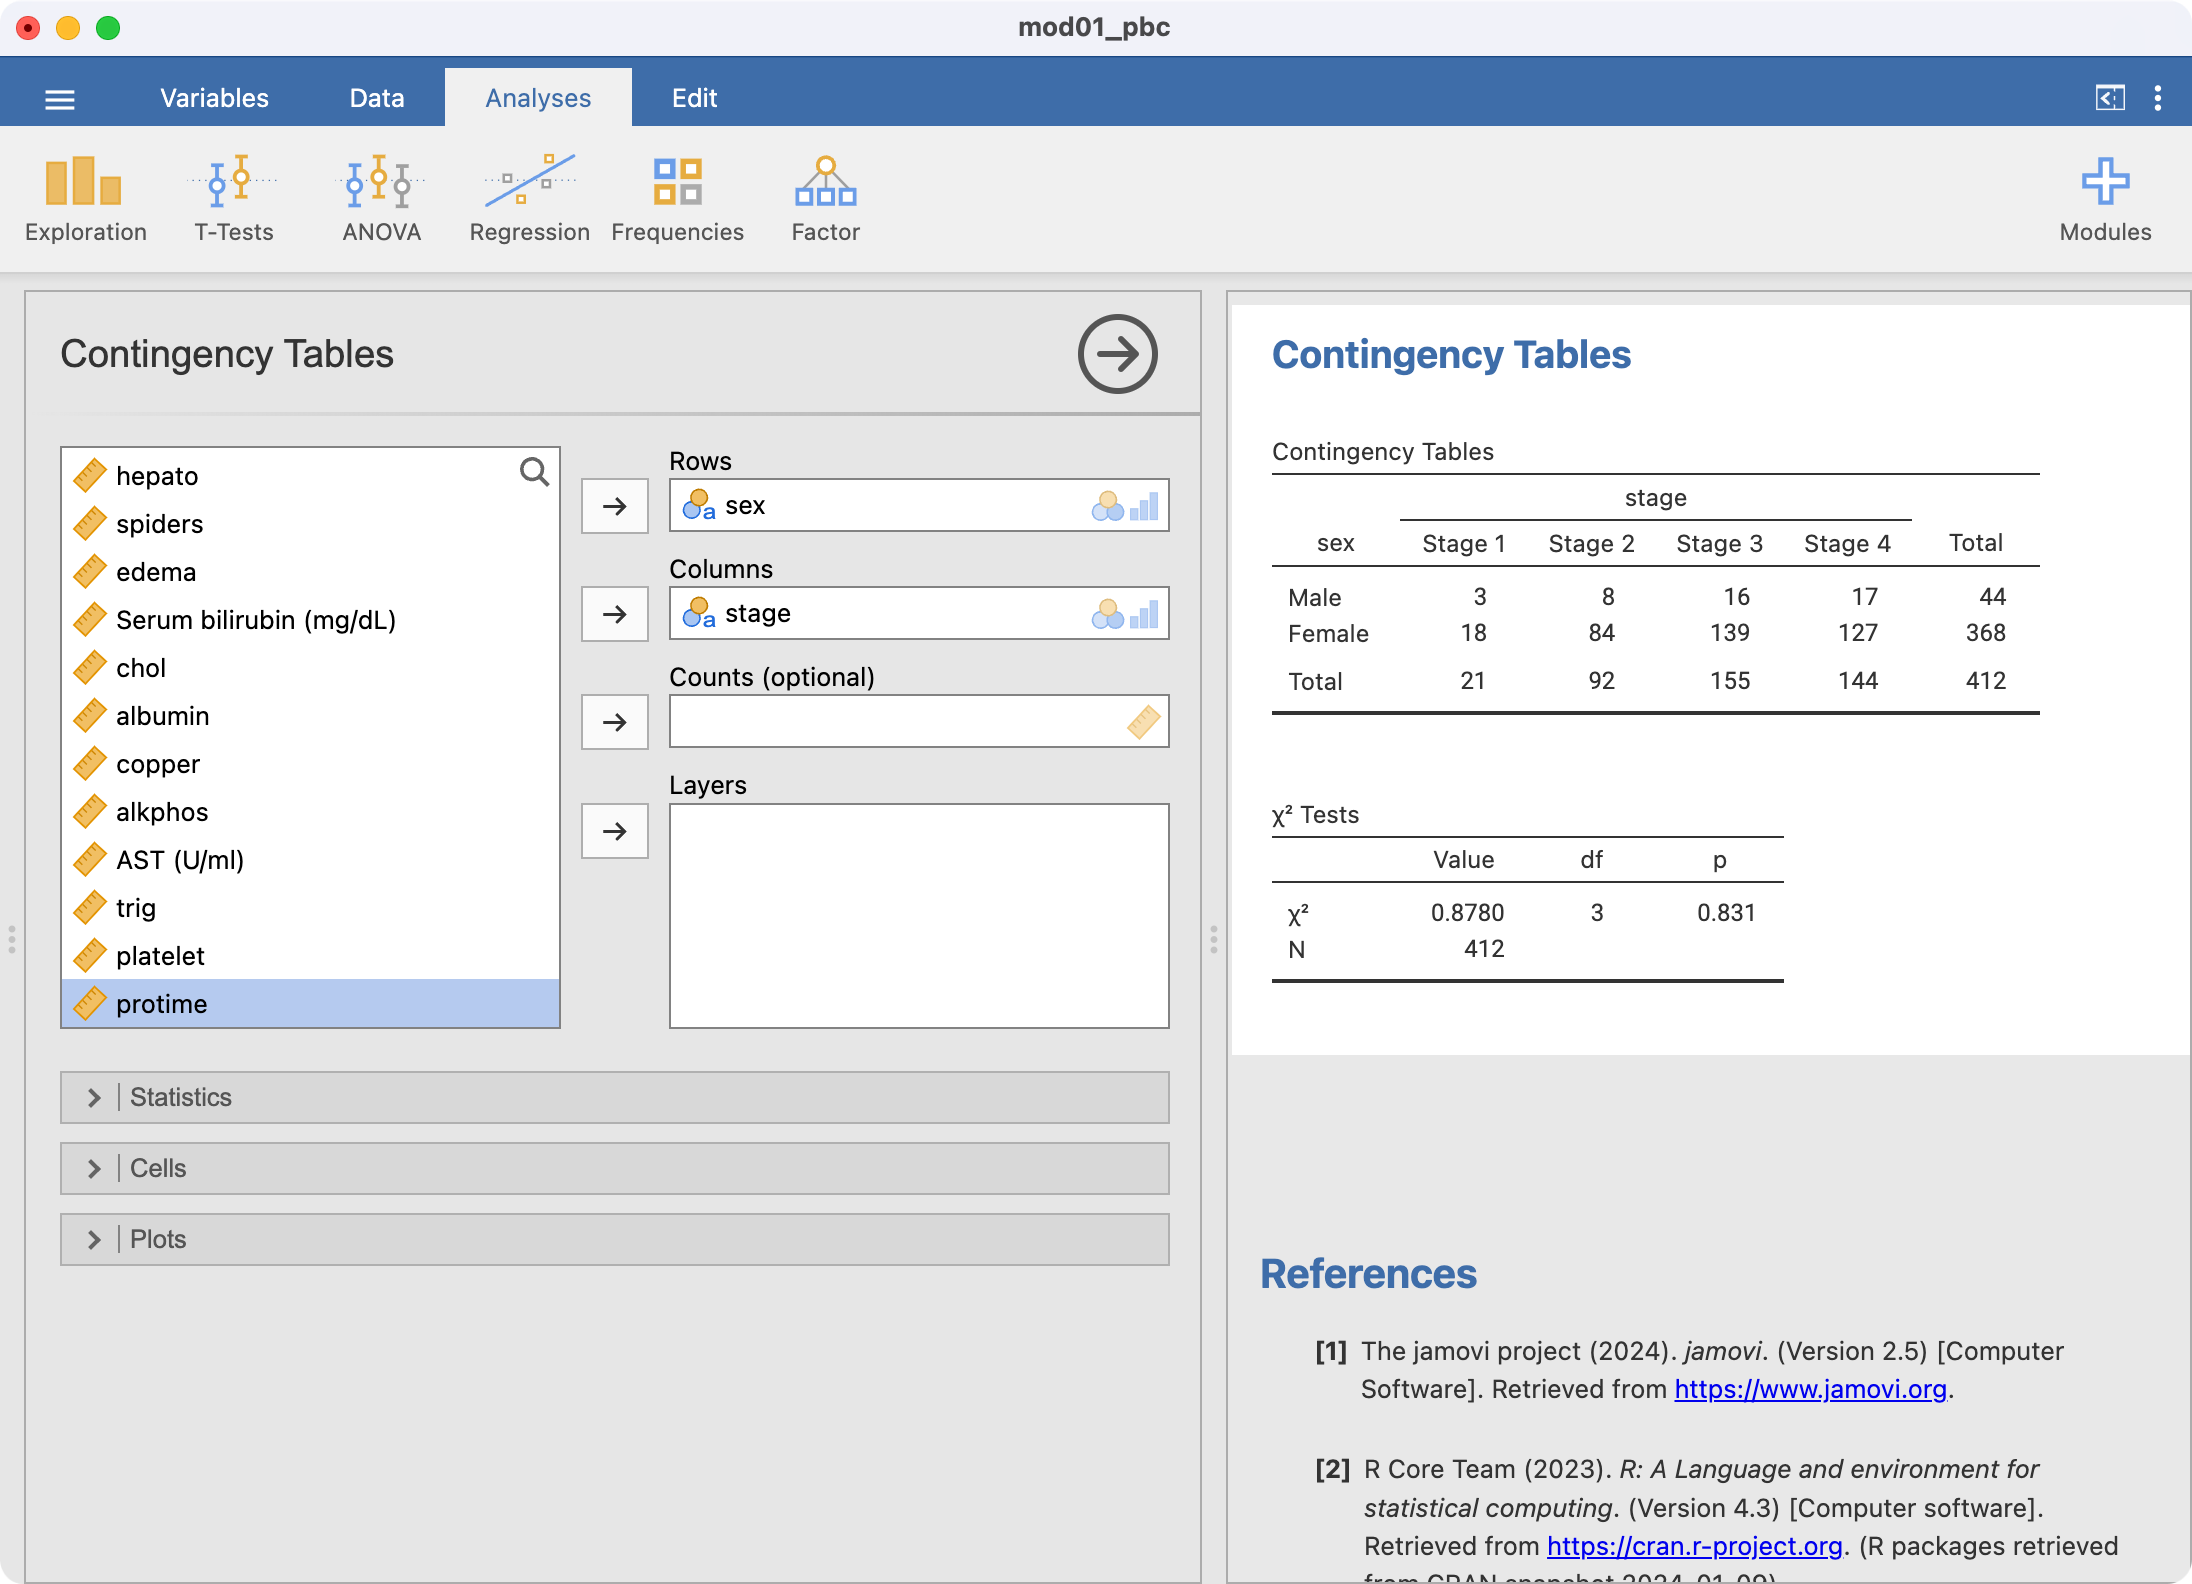Switch to the Variables tab
Viewport: 2192px width, 1584px height.
click(x=214, y=98)
